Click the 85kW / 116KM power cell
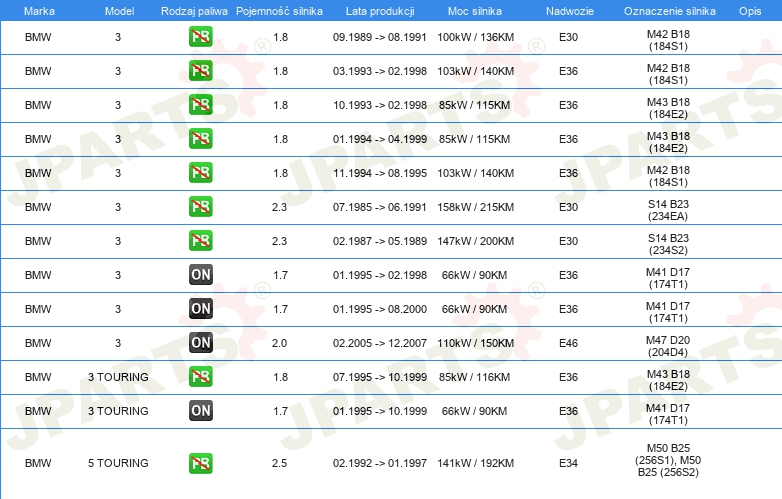The height and width of the screenshot is (499, 782). [474, 377]
